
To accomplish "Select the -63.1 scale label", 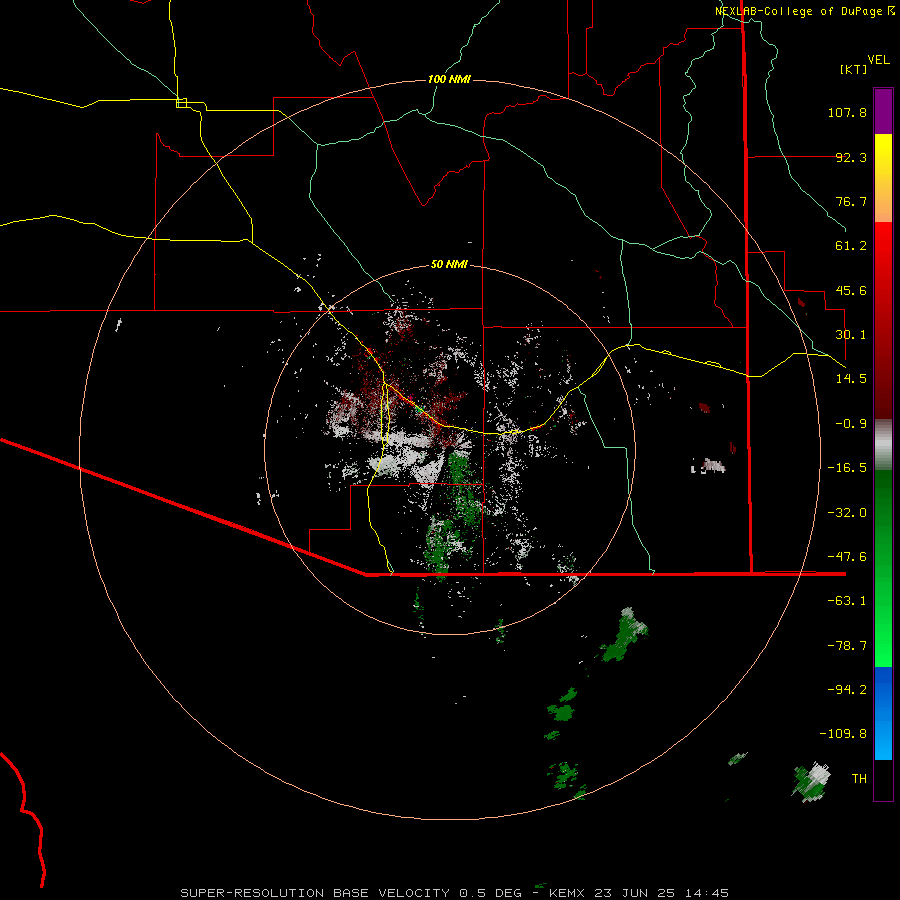I will click(x=847, y=601).
